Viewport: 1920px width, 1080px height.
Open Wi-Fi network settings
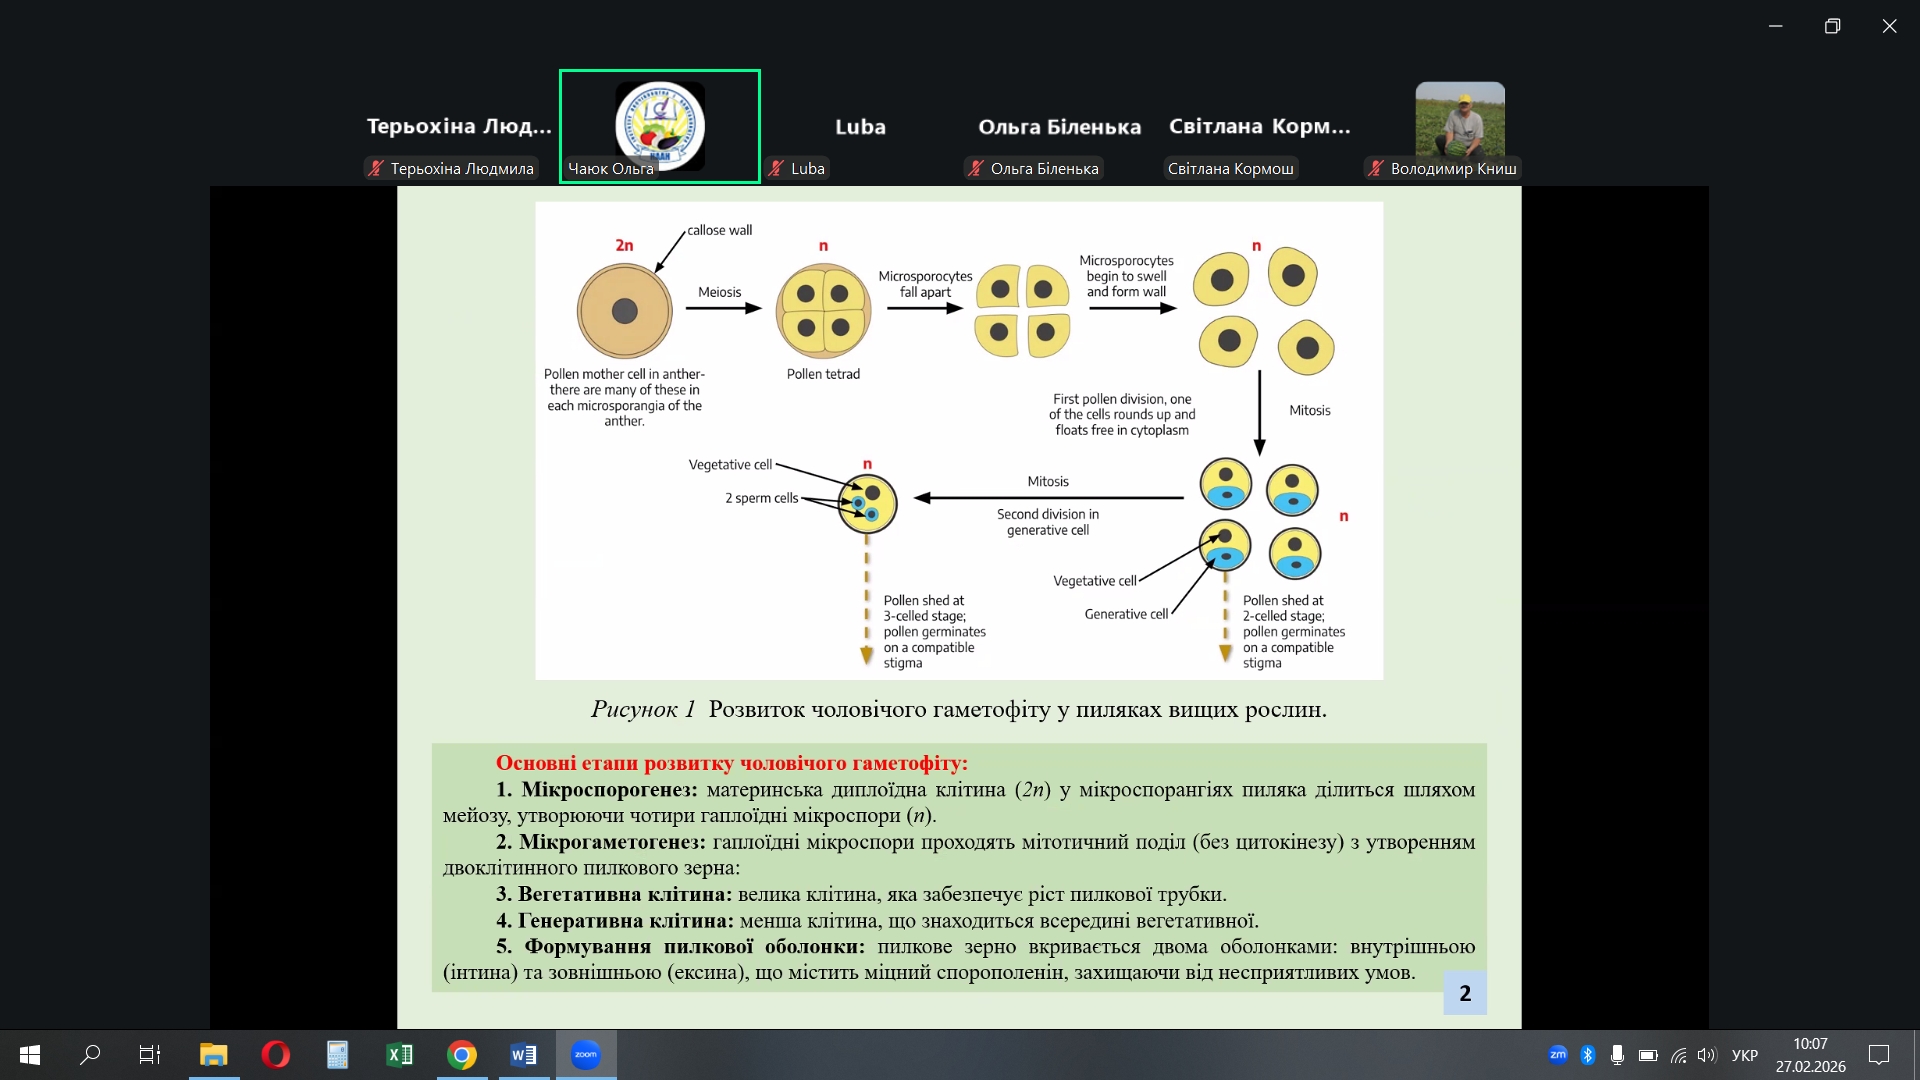1678,1055
